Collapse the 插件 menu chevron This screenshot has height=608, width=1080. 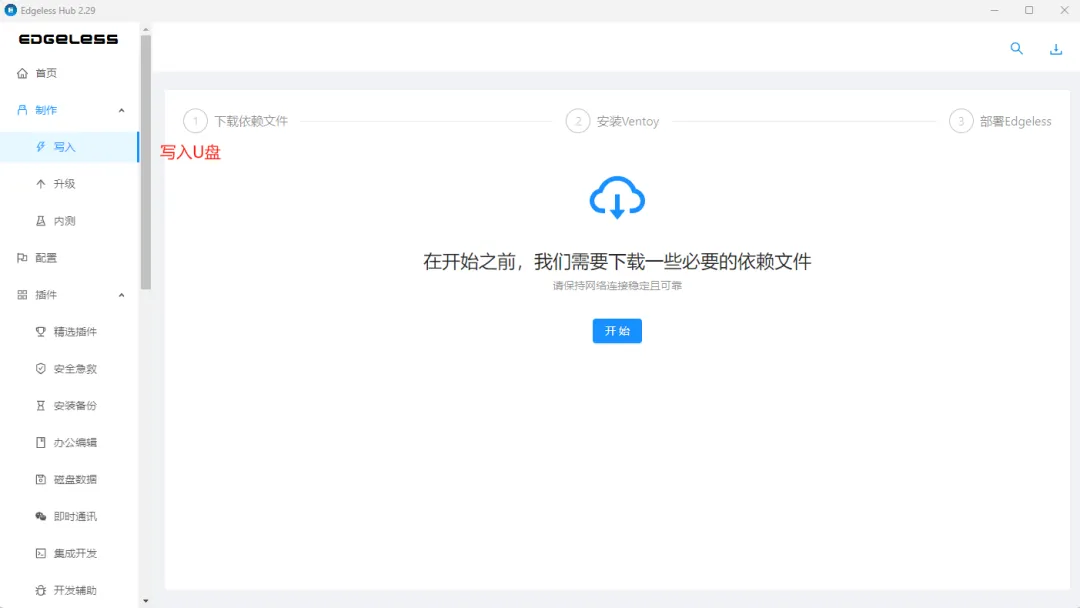(121, 295)
